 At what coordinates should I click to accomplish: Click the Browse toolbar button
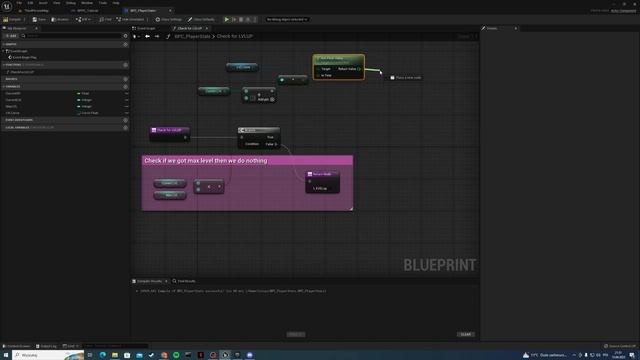pos(60,19)
